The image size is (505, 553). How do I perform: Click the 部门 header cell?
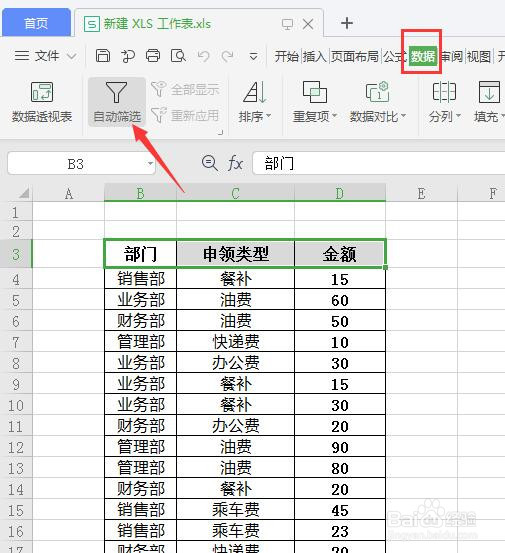tap(140, 254)
